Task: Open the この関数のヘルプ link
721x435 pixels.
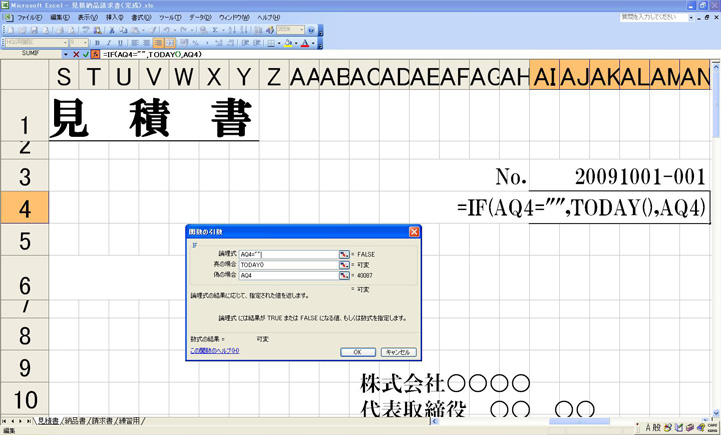Action: coord(215,351)
